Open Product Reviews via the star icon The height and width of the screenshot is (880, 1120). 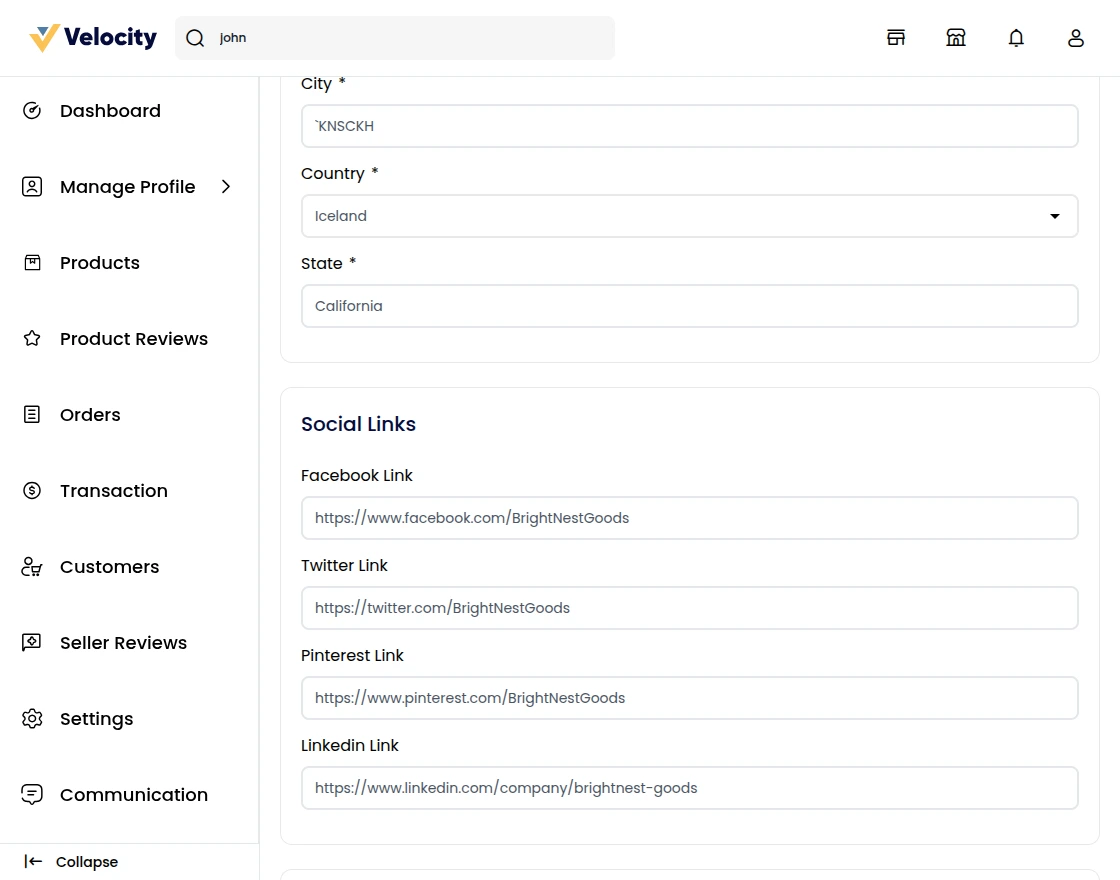(32, 338)
